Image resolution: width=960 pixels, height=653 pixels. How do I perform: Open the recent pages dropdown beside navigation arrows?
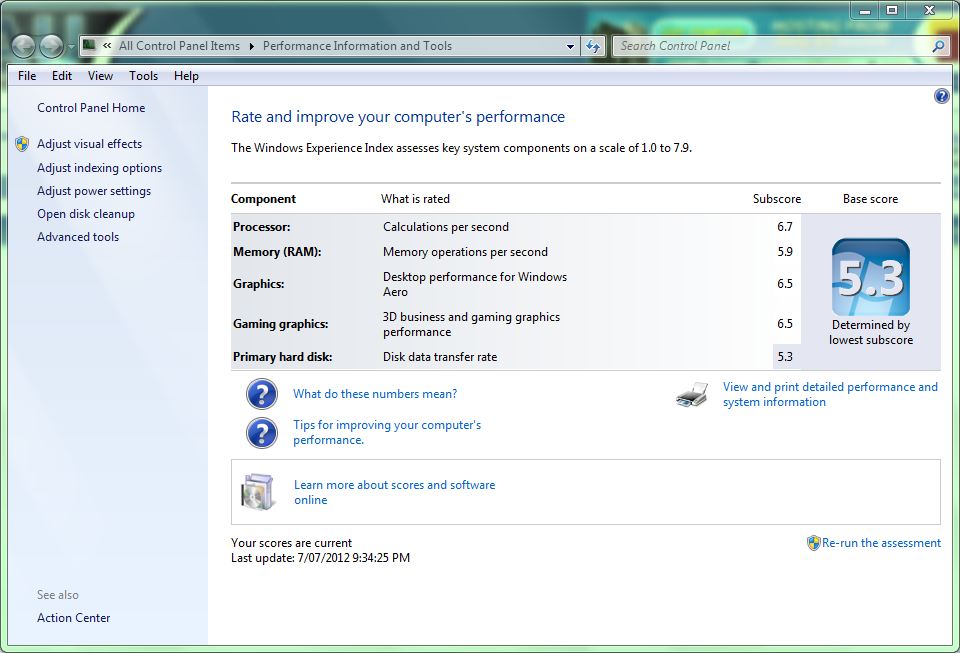click(x=71, y=47)
